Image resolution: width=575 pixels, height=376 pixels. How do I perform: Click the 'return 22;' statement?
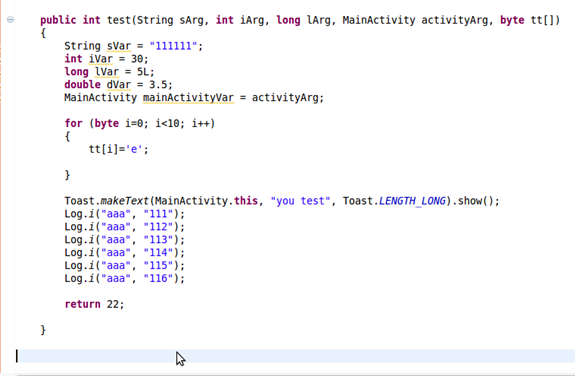coord(94,304)
